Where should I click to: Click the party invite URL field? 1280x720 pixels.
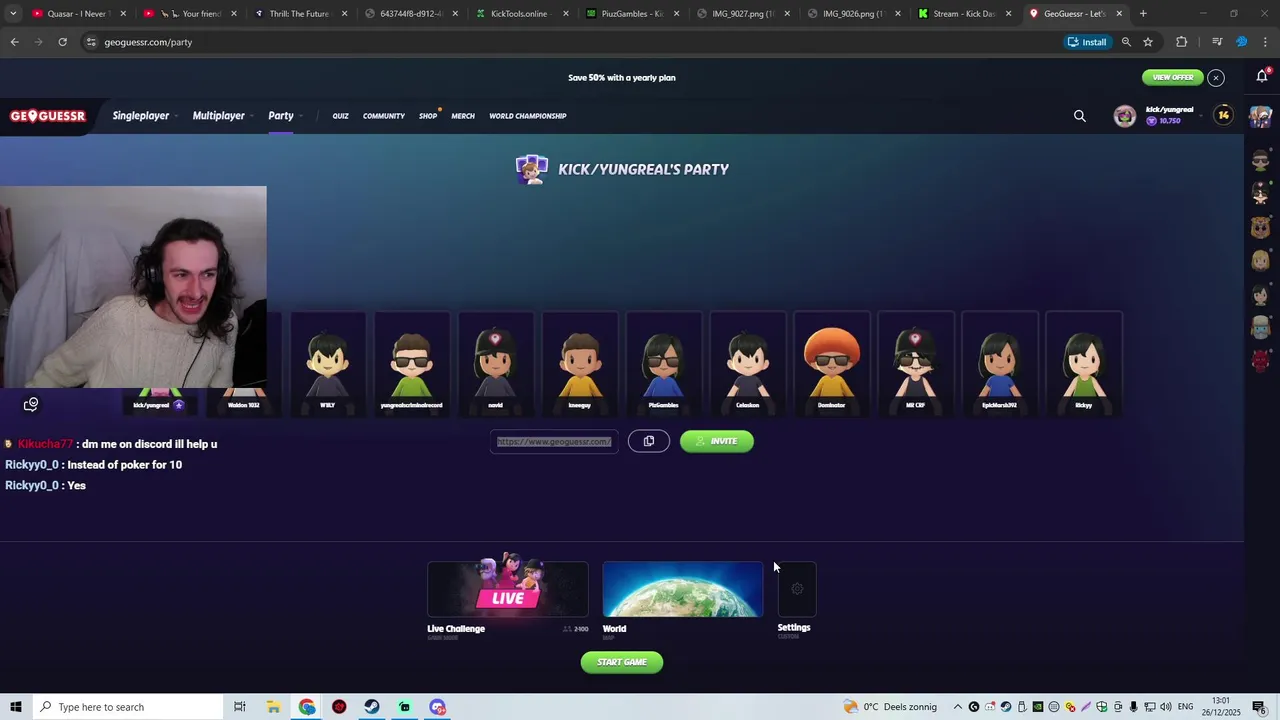[554, 441]
